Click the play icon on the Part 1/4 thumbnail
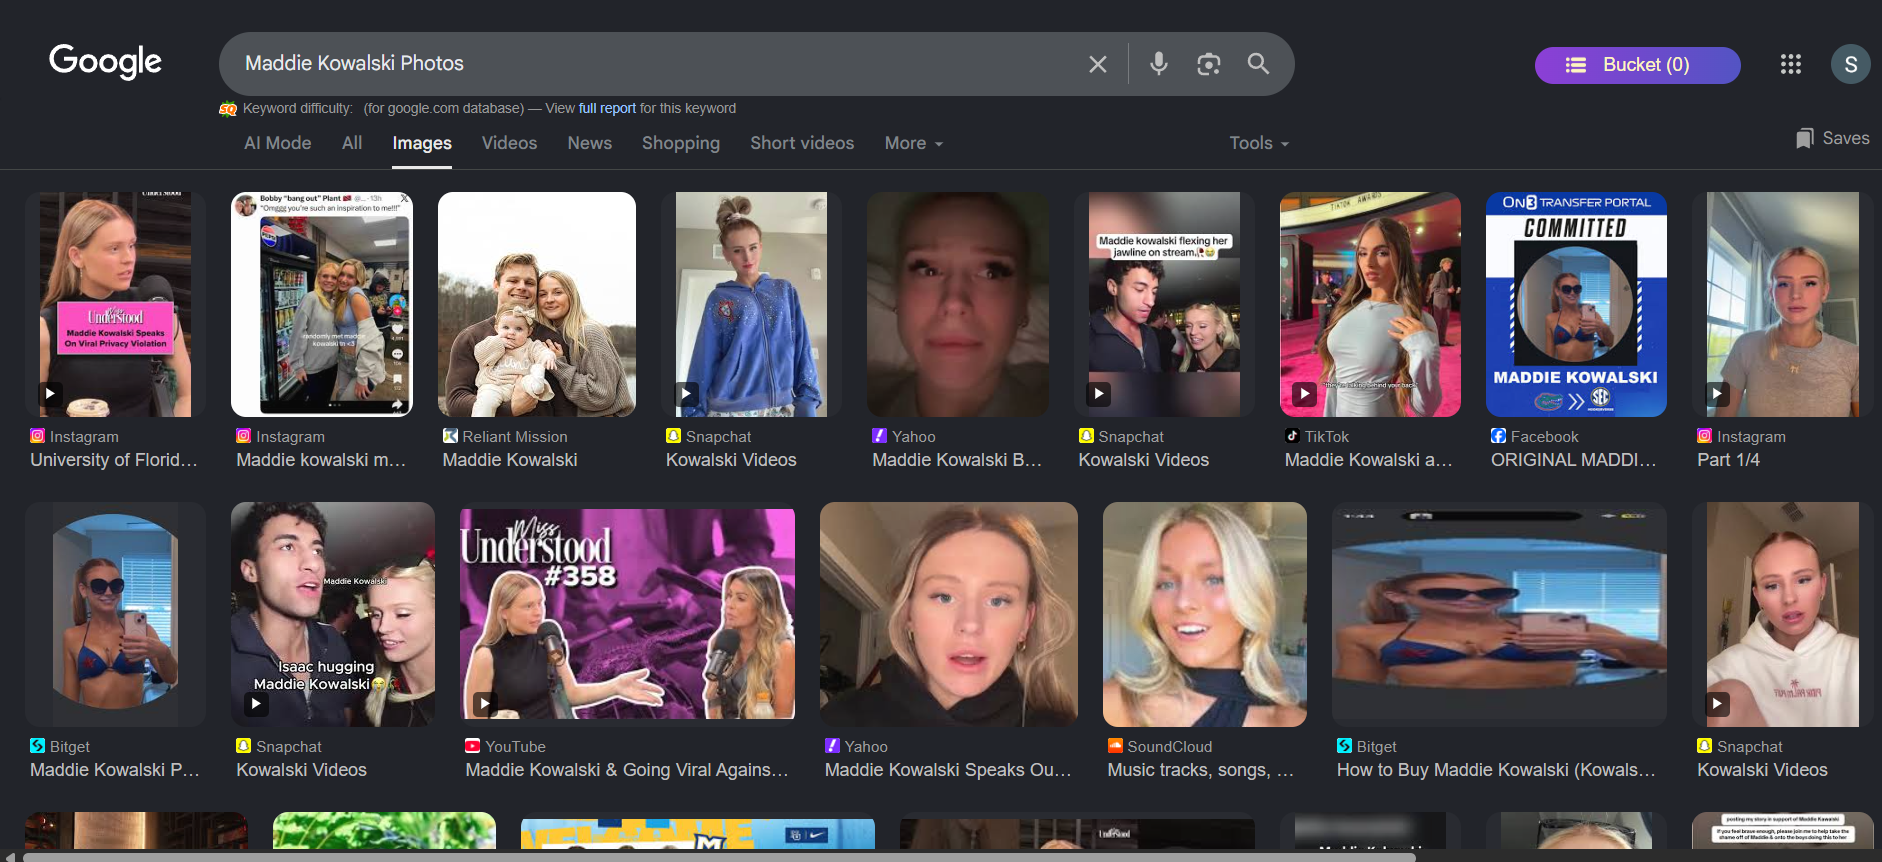Screen dimensions: 1882x862 1717,393
